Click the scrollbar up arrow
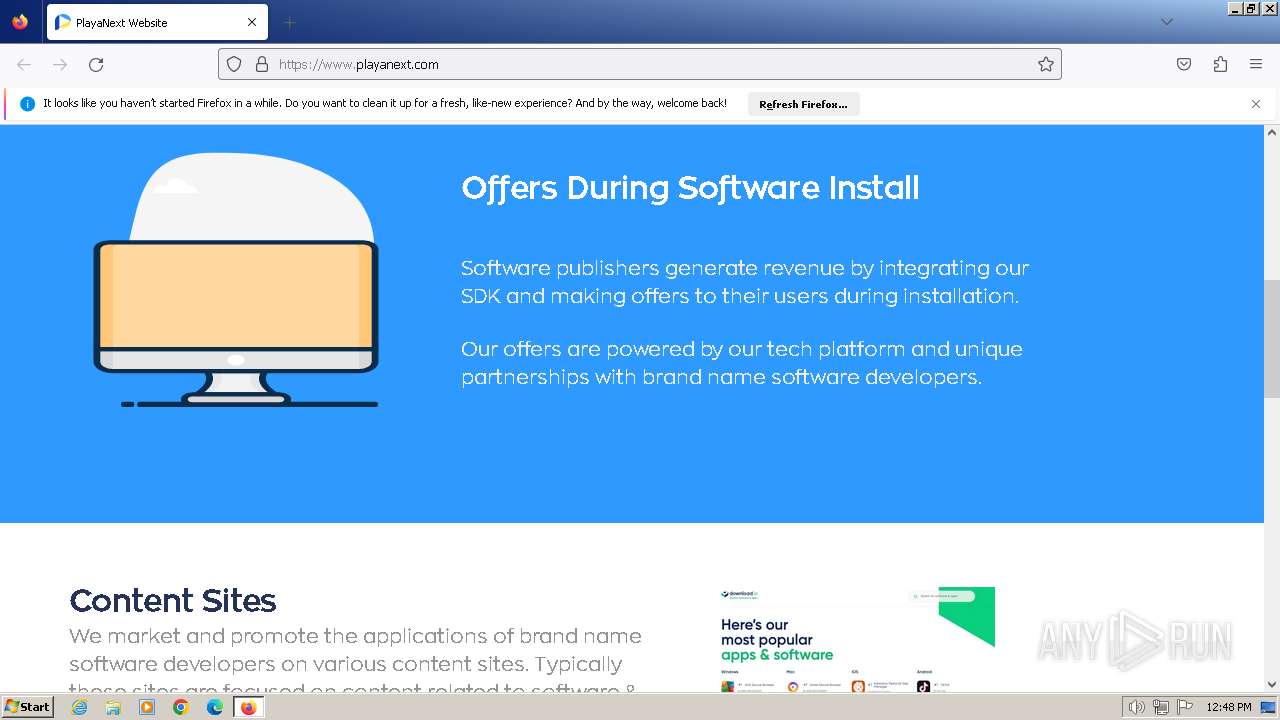The height and width of the screenshot is (720, 1280). pyautogui.click(x=1272, y=132)
